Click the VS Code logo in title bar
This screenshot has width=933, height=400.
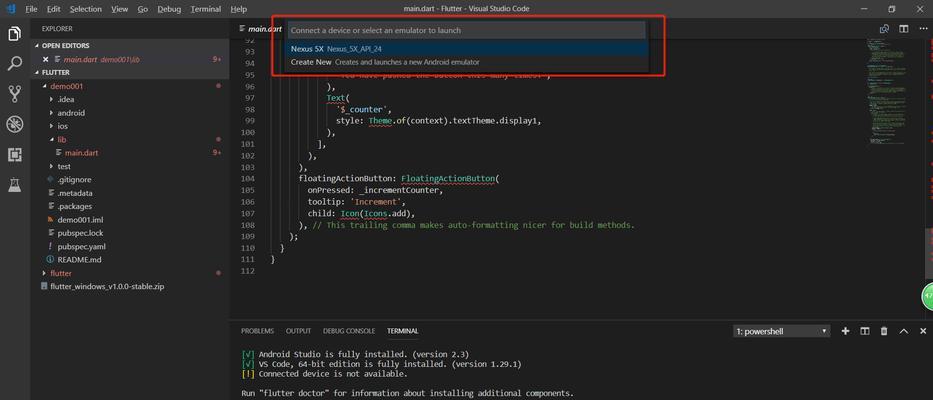(11, 9)
